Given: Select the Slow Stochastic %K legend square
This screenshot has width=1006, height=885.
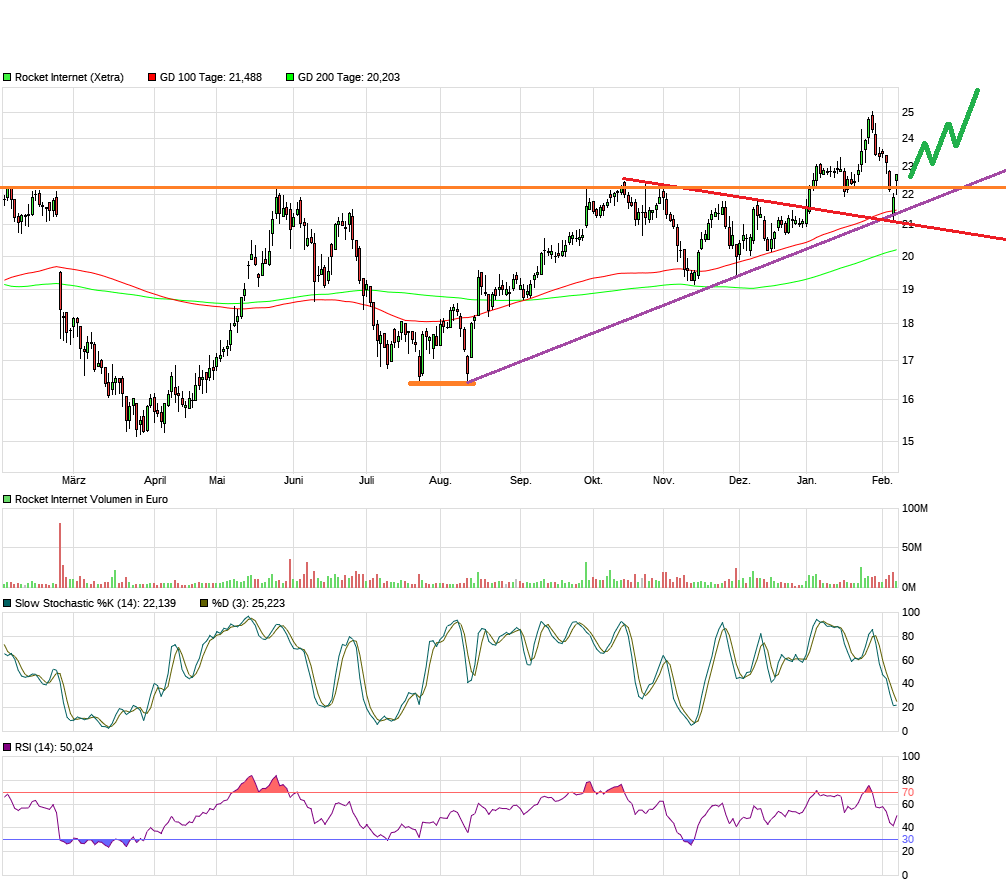Looking at the screenshot, I should coord(6,603).
